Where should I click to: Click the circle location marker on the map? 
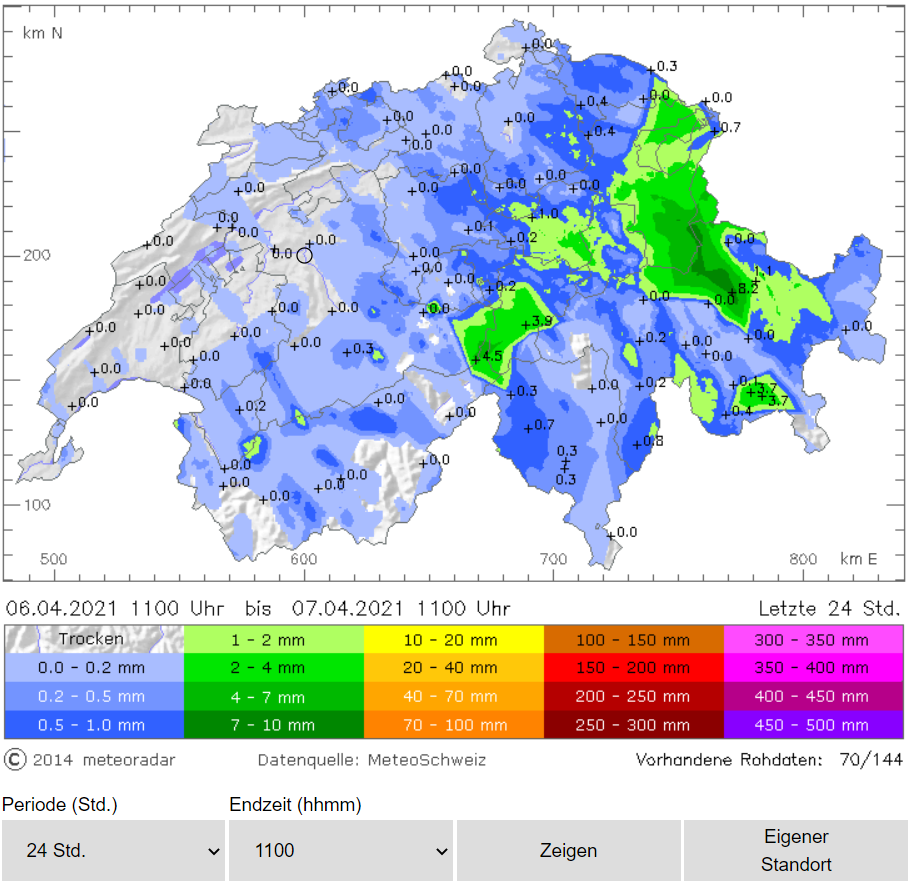click(x=305, y=254)
